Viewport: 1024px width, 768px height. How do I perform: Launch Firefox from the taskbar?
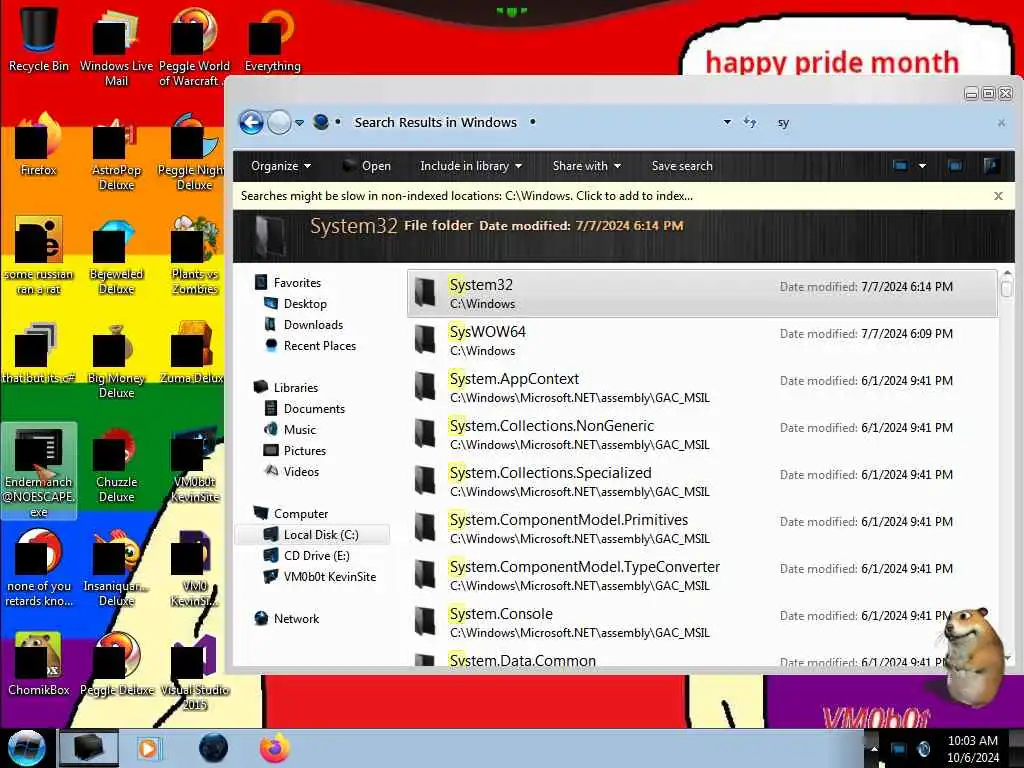click(275, 748)
